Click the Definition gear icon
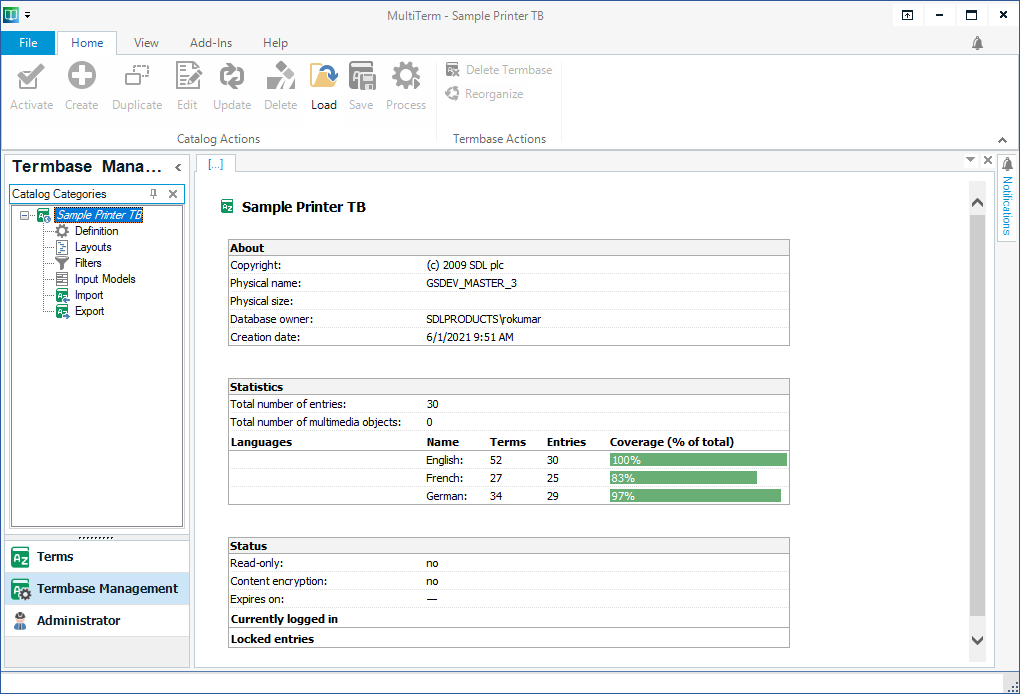 pyautogui.click(x=62, y=231)
